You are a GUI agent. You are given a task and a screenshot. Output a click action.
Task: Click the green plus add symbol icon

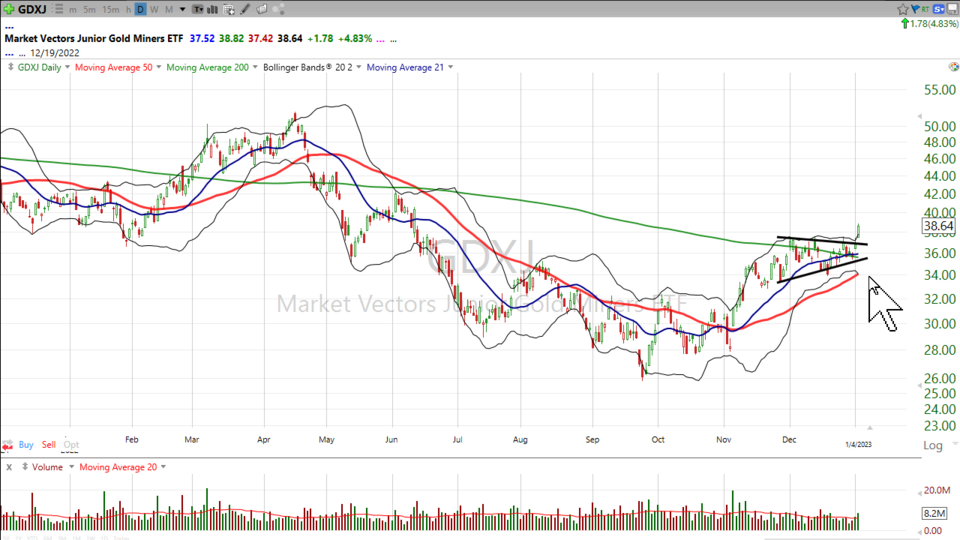click(9, 10)
